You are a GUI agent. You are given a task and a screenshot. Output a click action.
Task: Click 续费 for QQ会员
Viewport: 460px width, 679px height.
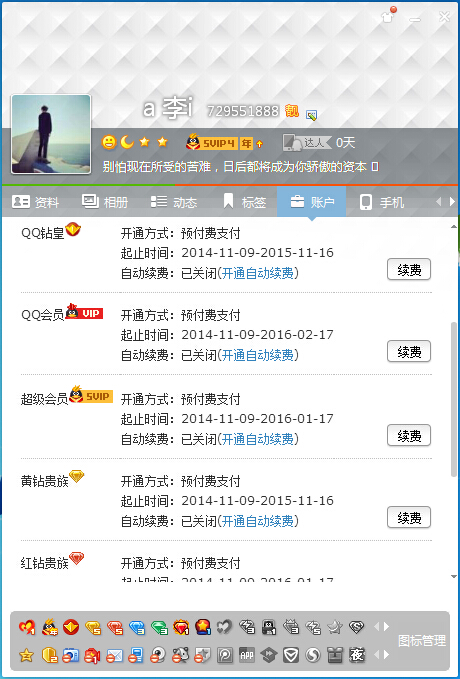coord(409,351)
